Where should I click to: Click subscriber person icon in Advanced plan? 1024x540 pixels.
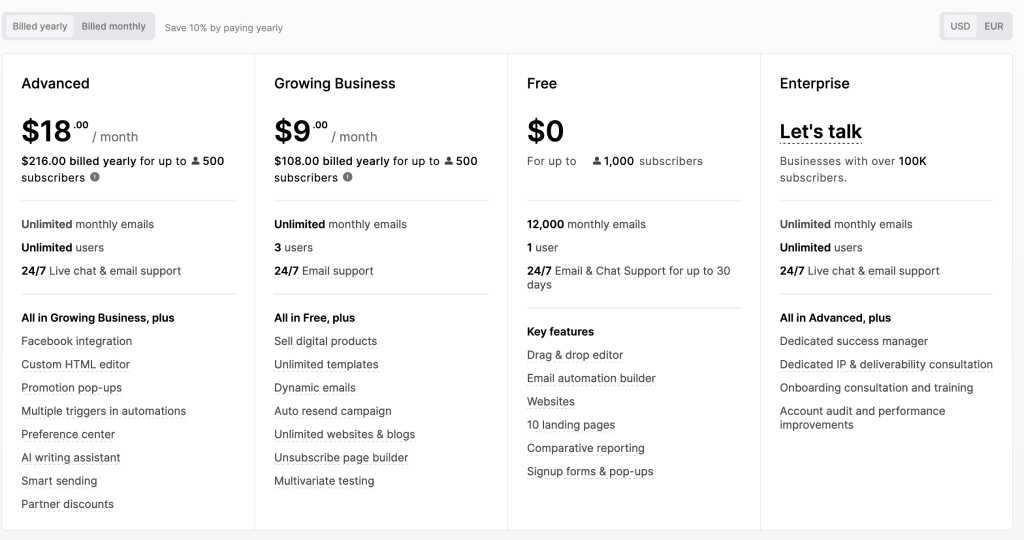point(195,161)
